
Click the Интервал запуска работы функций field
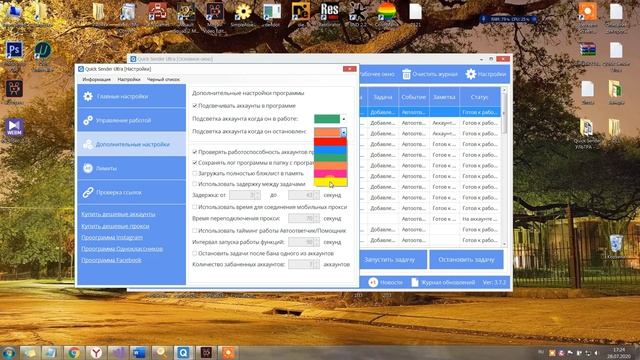(x=304, y=242)
